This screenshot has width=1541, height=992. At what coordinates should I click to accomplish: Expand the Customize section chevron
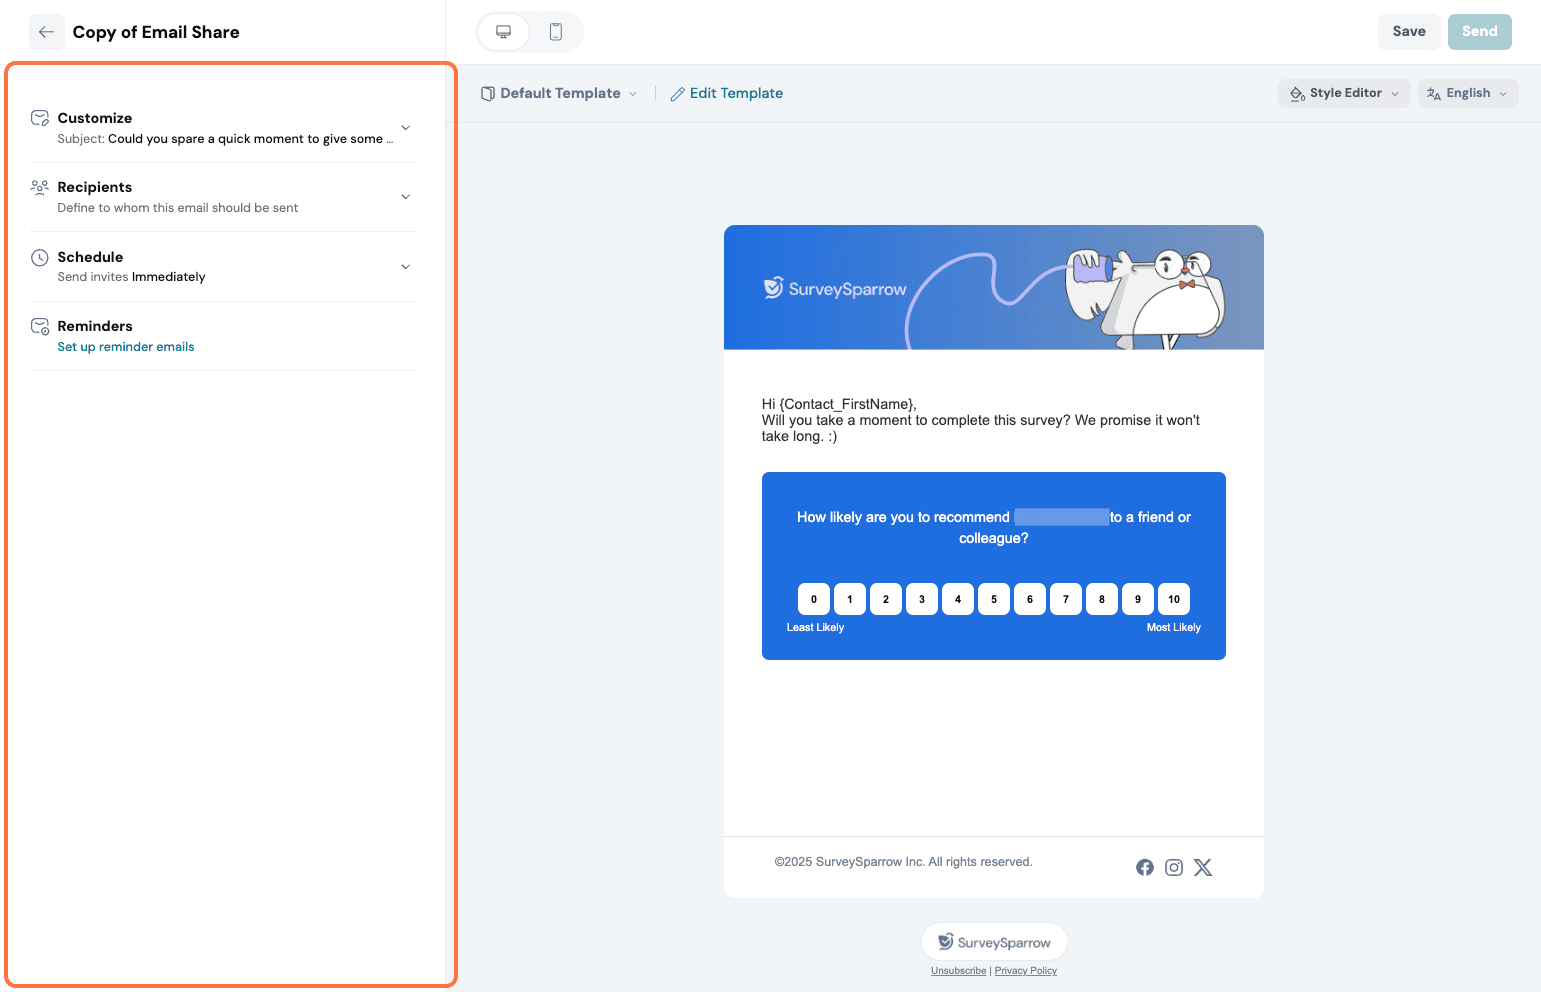pyautogui.click(x=405, y=128)
